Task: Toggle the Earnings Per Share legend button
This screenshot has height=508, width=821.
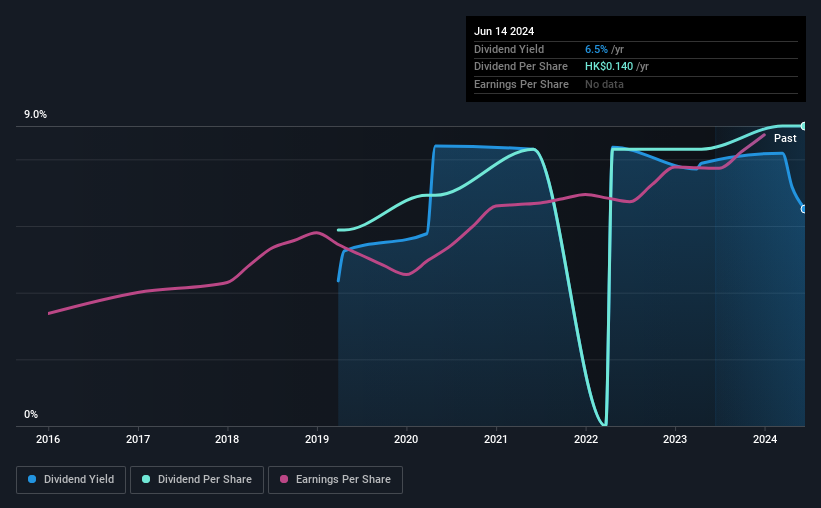Action: (336, 480)
